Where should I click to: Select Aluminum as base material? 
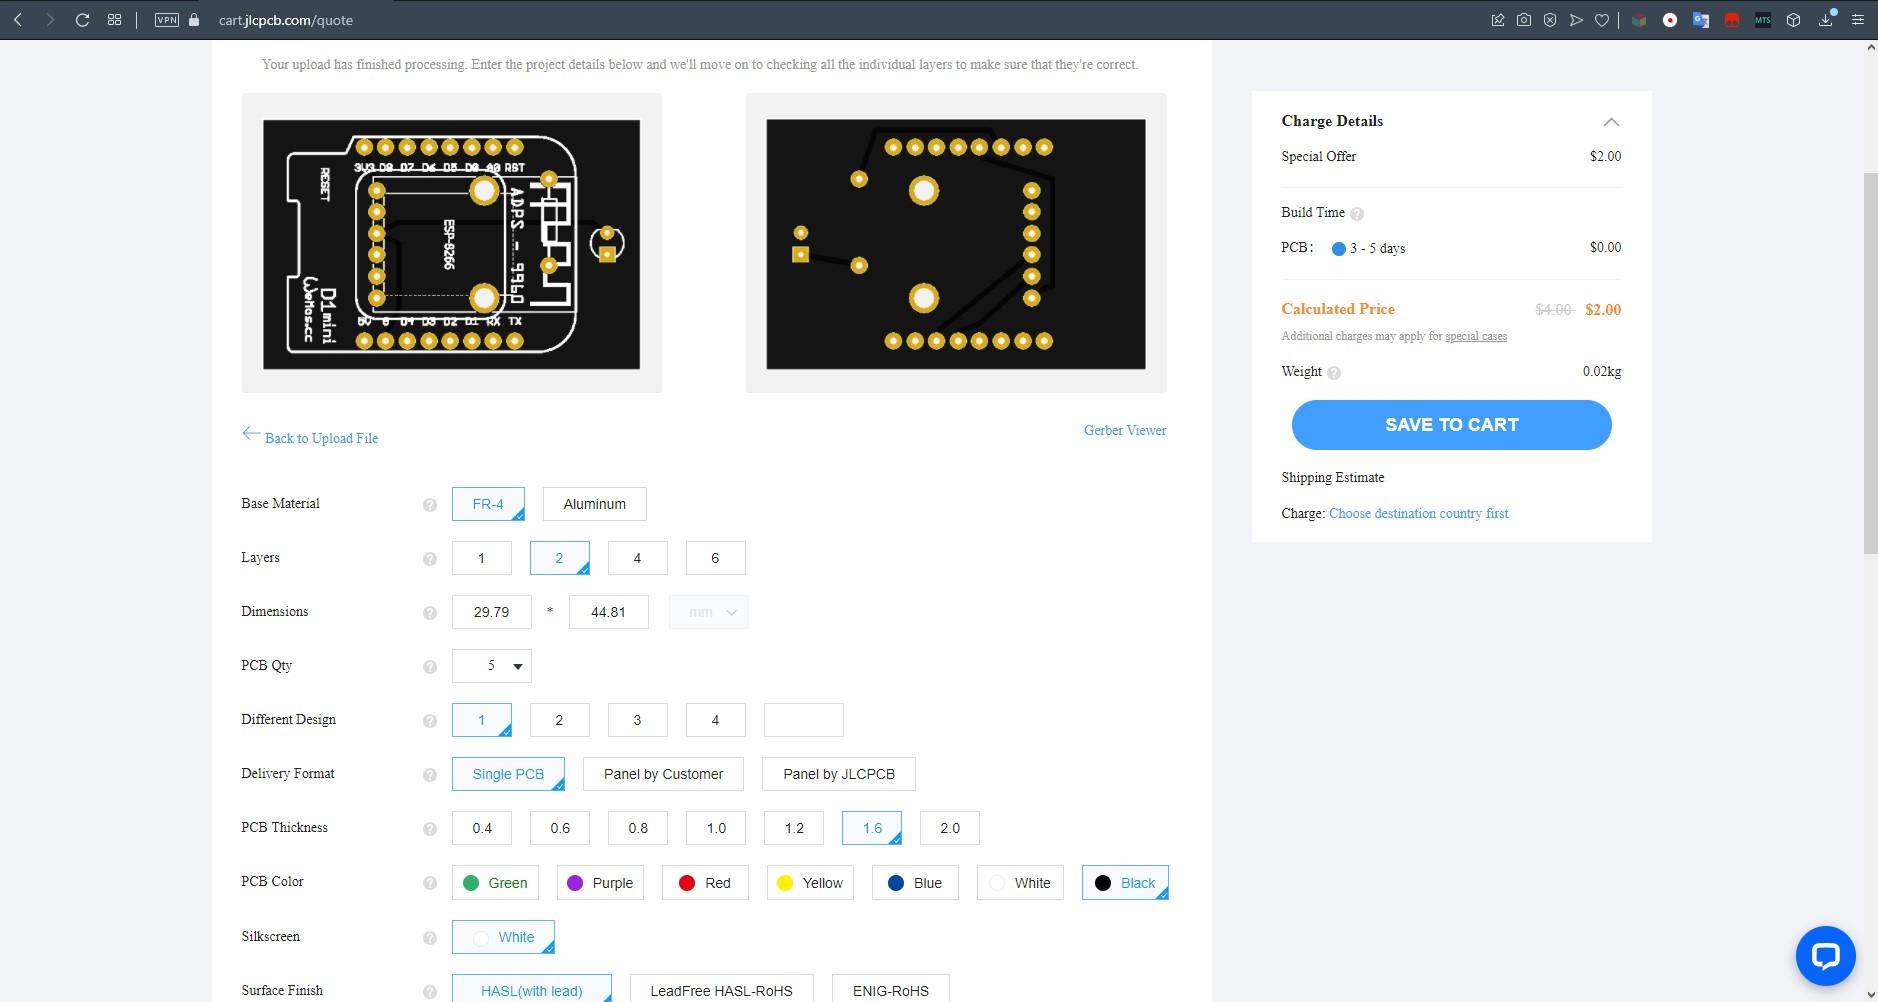593,503
